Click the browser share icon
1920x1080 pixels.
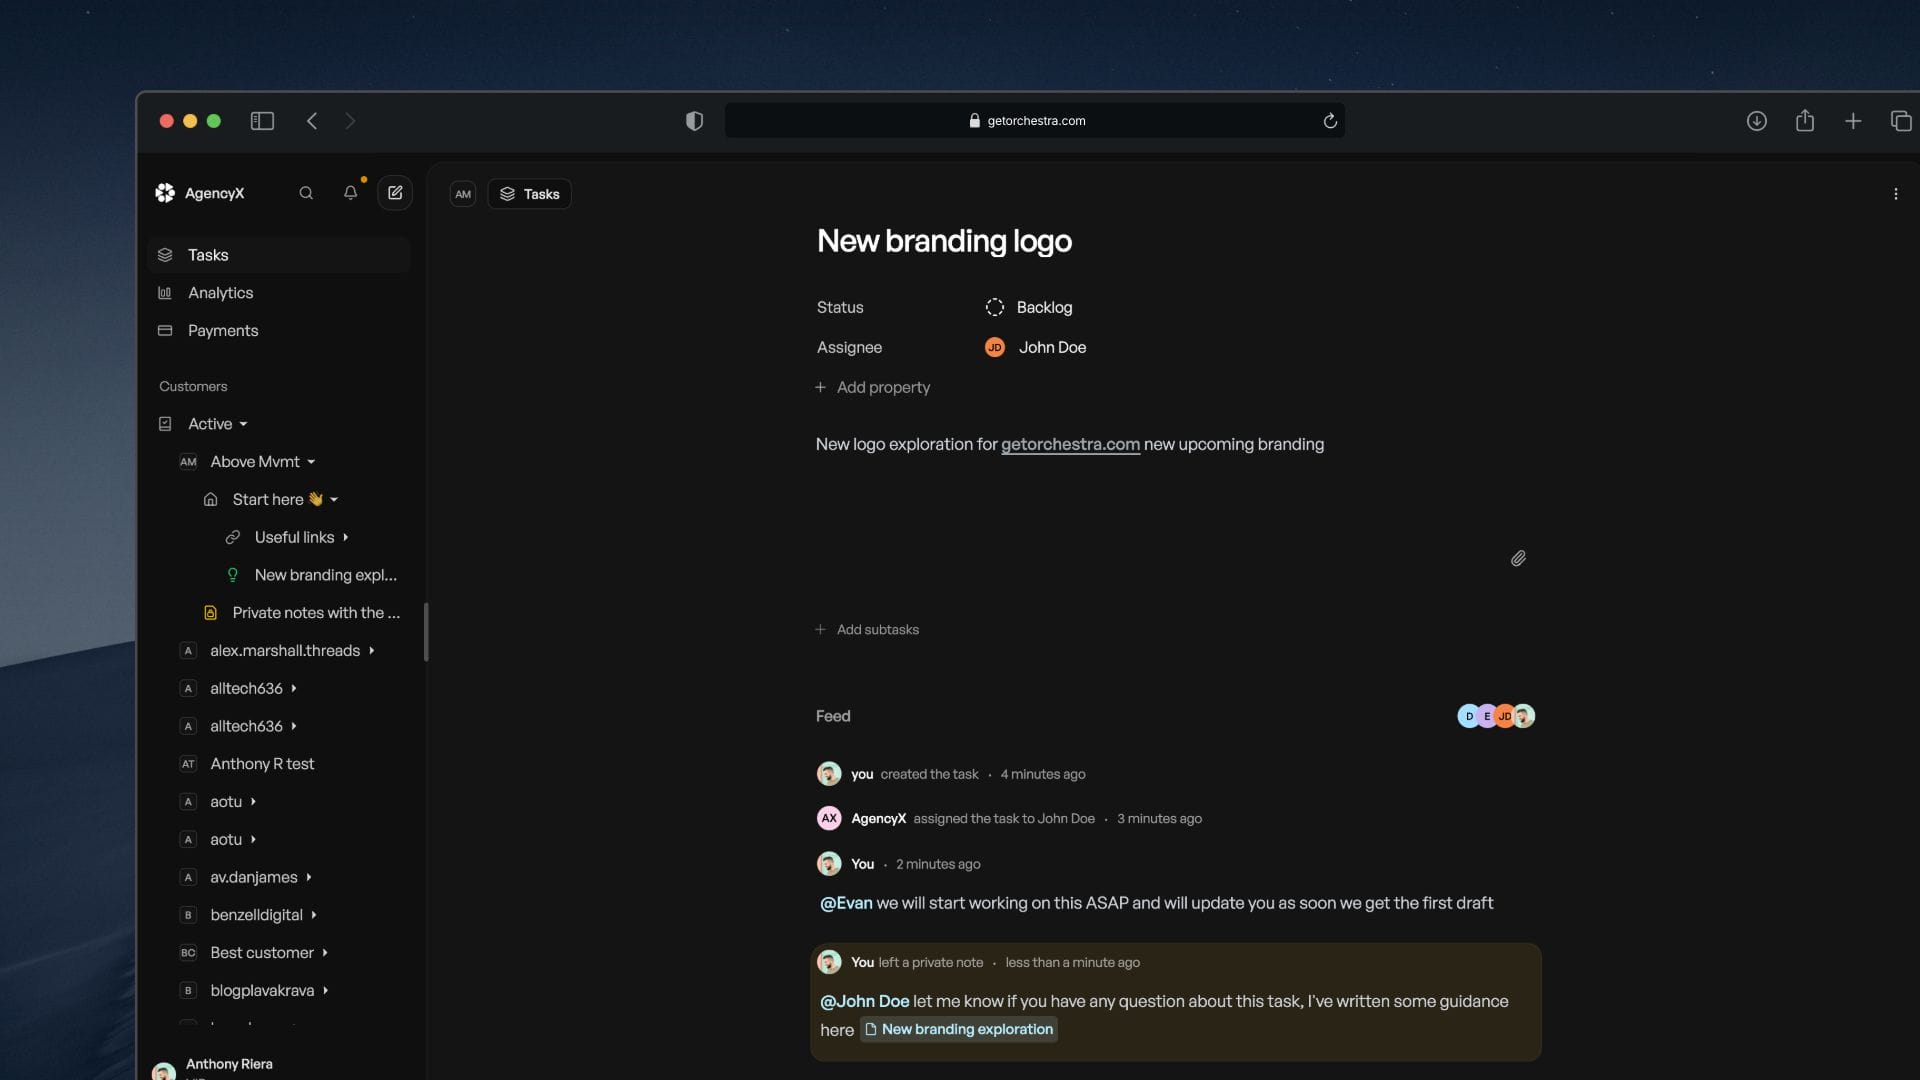click(x=1804, y=121)
